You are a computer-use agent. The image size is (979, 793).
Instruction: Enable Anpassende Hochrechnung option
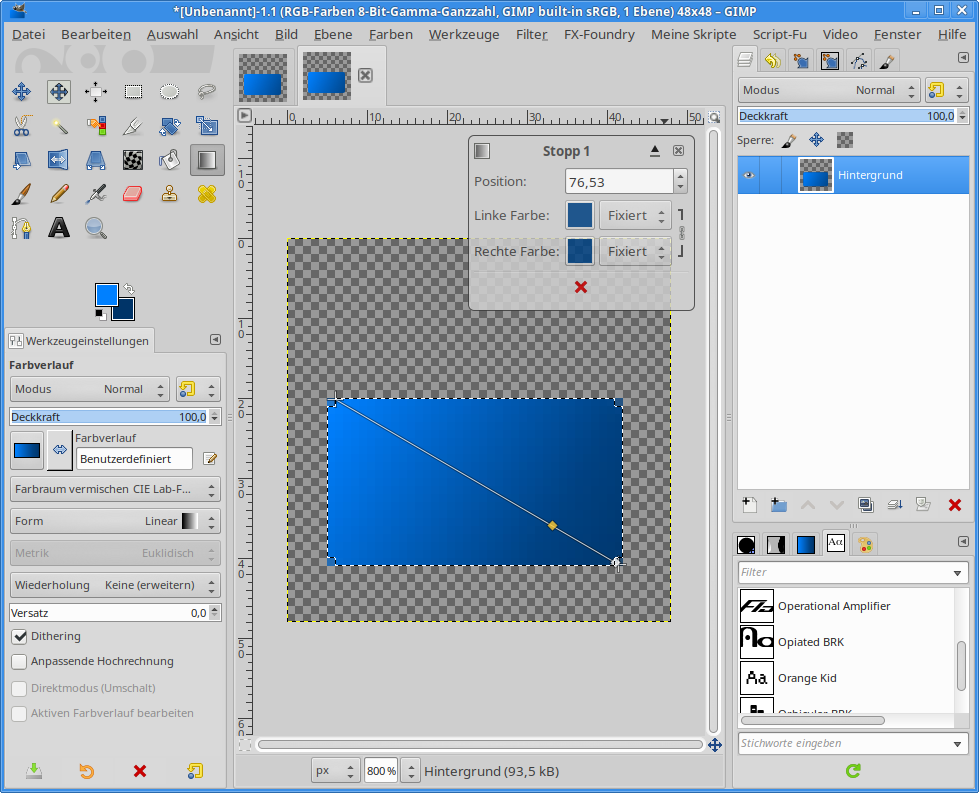(19, 661)
